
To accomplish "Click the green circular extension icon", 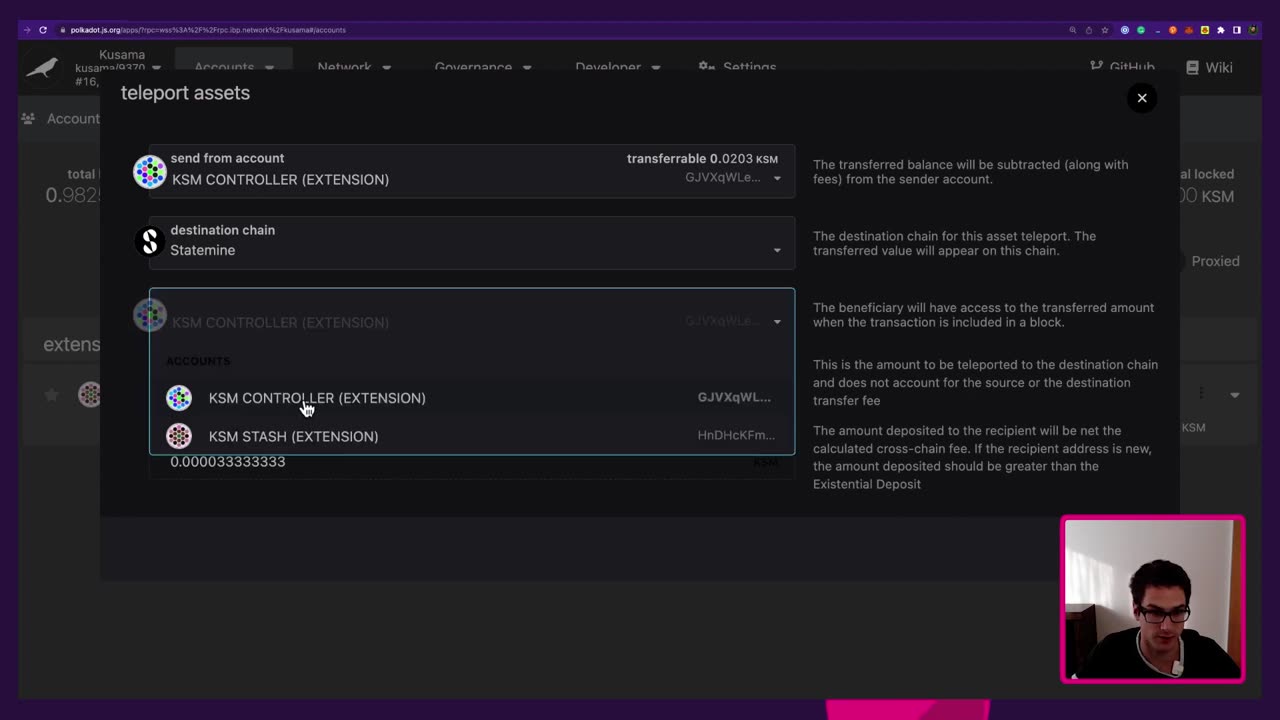I will coord(1141,30).
